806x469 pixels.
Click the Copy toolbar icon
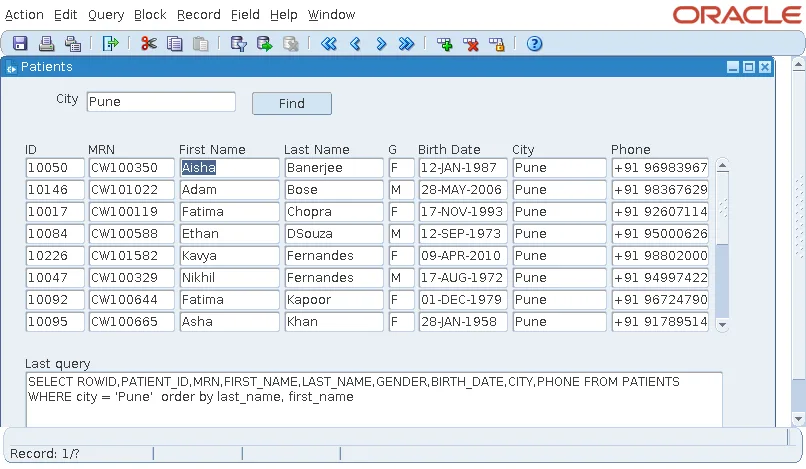(175, 44)
